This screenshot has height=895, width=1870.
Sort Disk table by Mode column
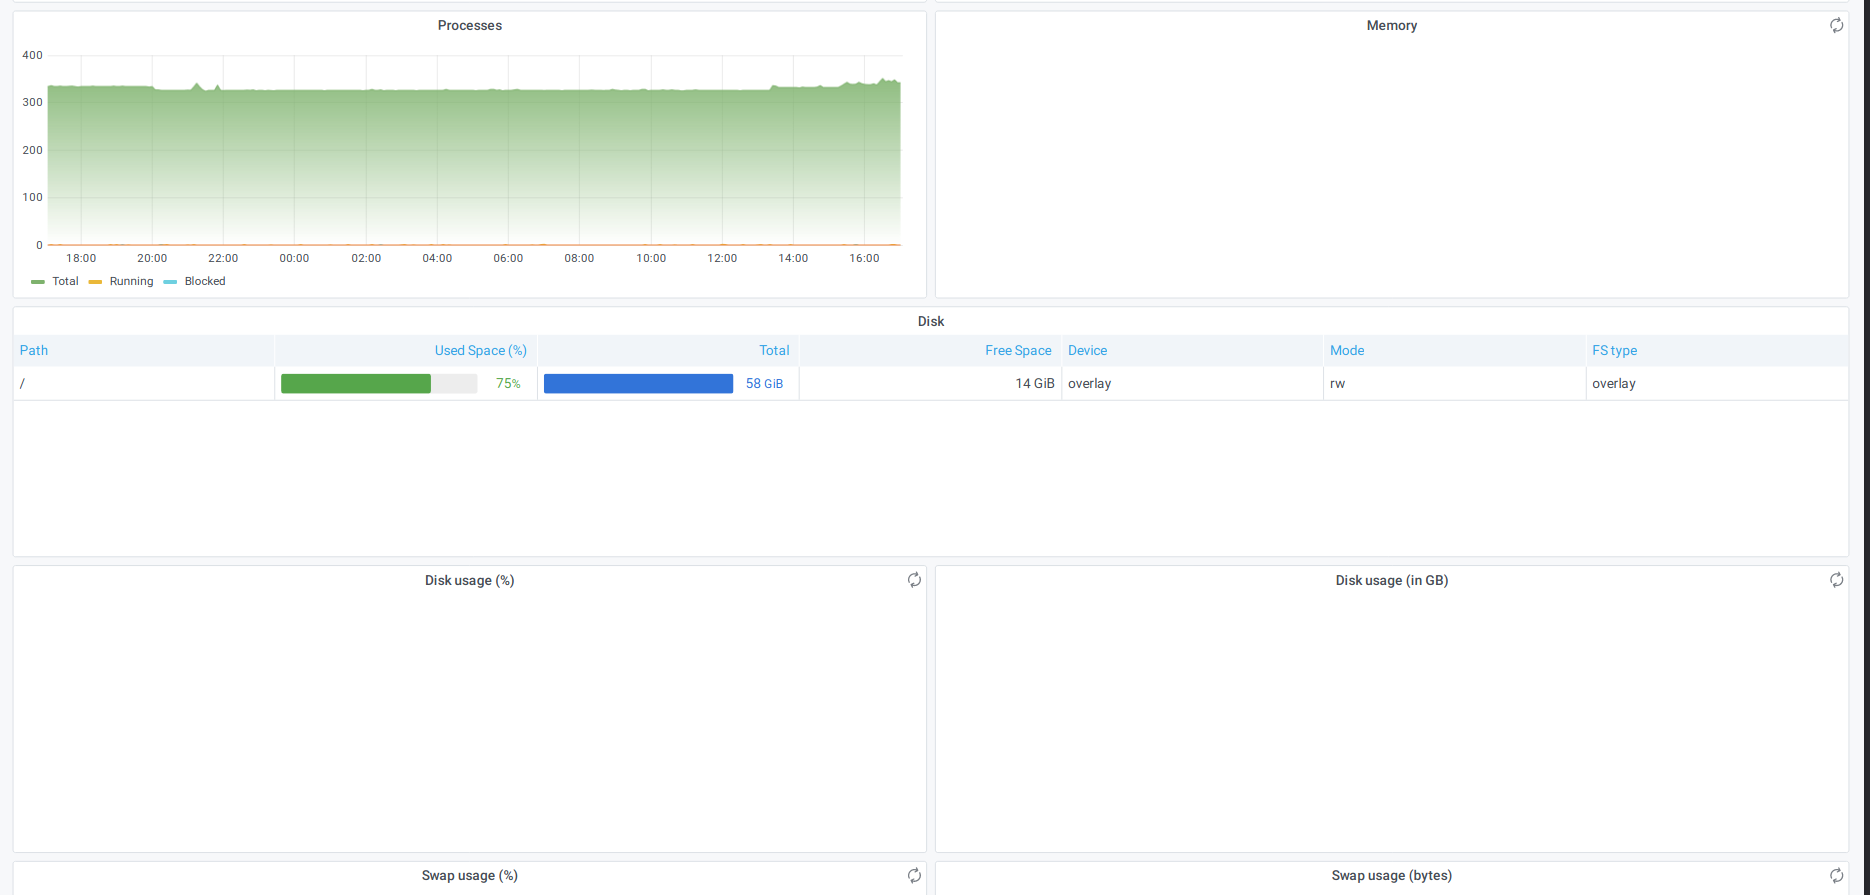click(x=1347, y=350)
